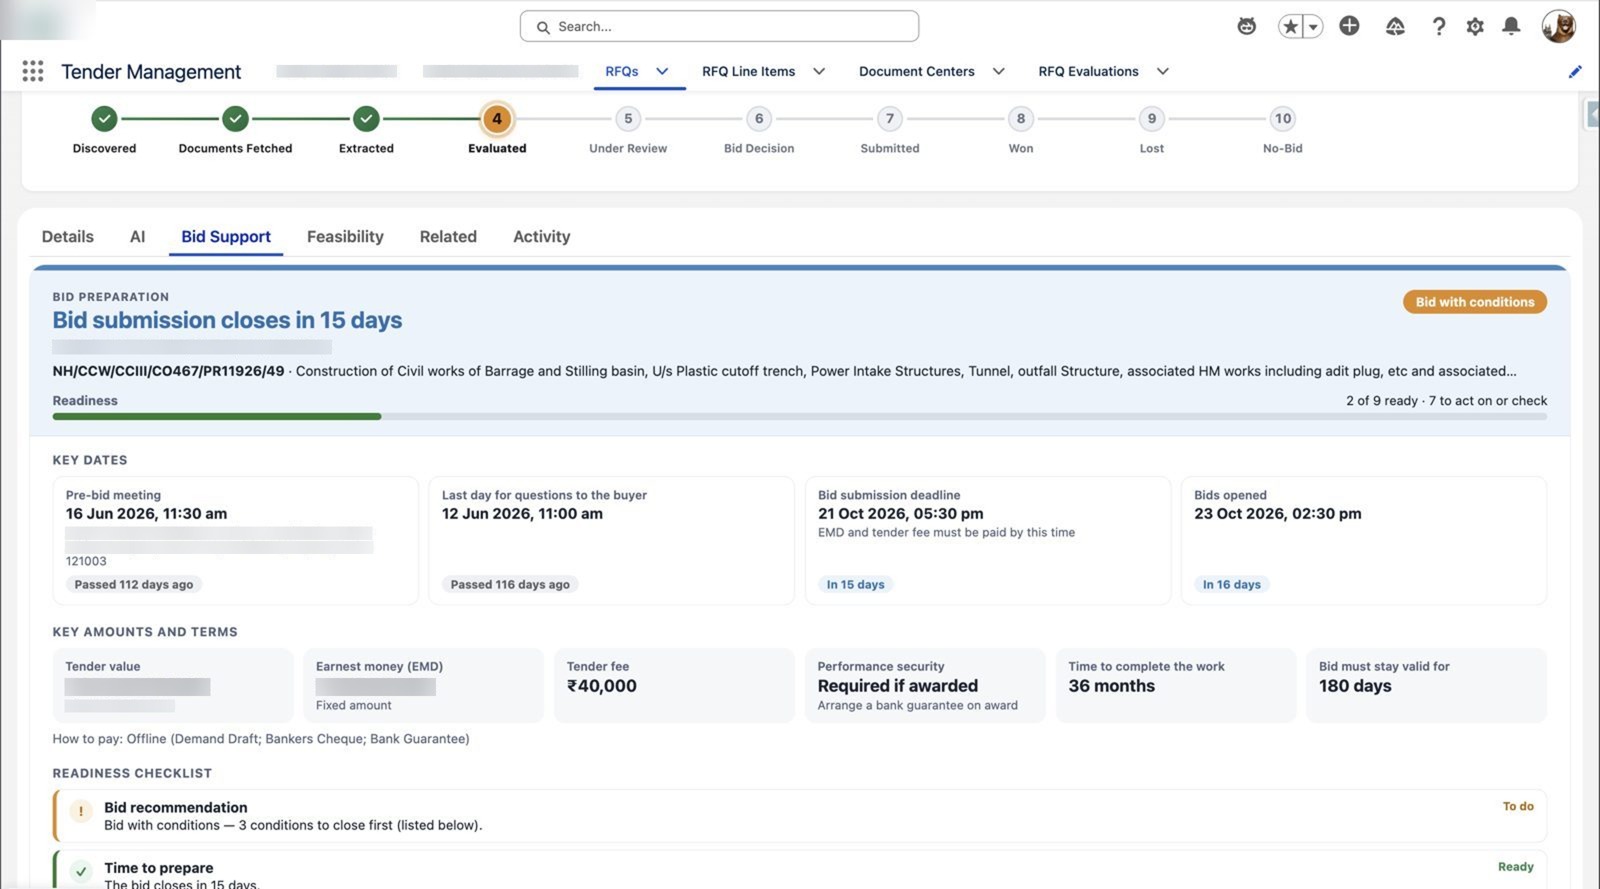The width and height of the screenshot is (1600, 889).
Task: Select the current Evaluated stage 4
Action: pos(497,119)
